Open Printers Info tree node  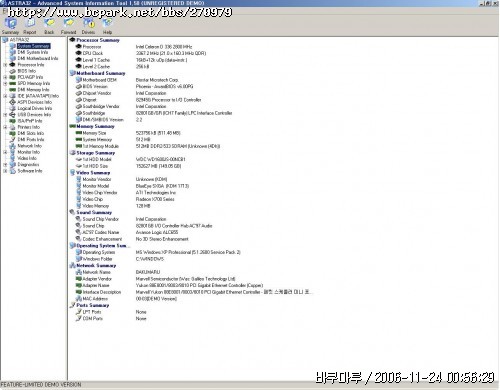(x=28, y=127)
